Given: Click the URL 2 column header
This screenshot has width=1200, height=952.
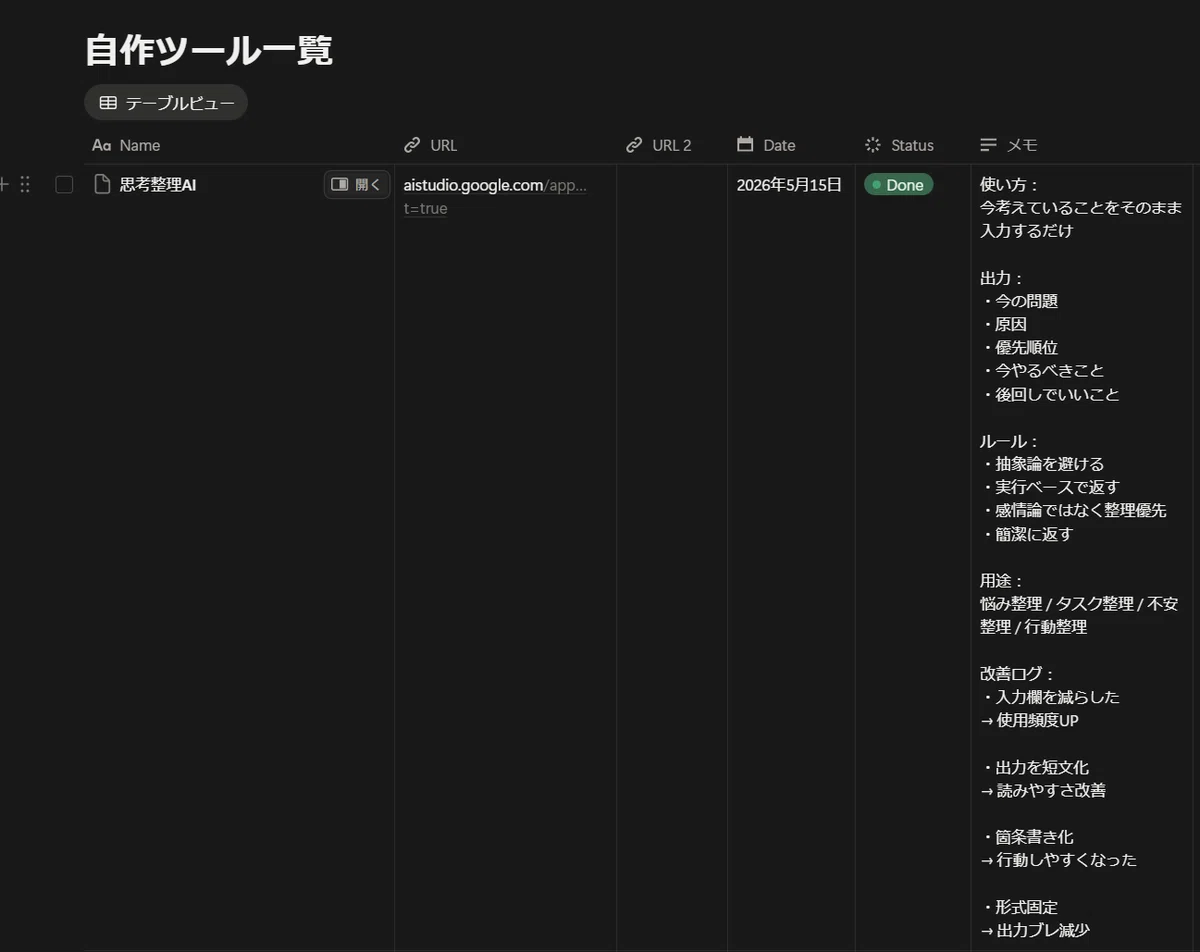Looking at the screenshot, I should tap(672, 145).
